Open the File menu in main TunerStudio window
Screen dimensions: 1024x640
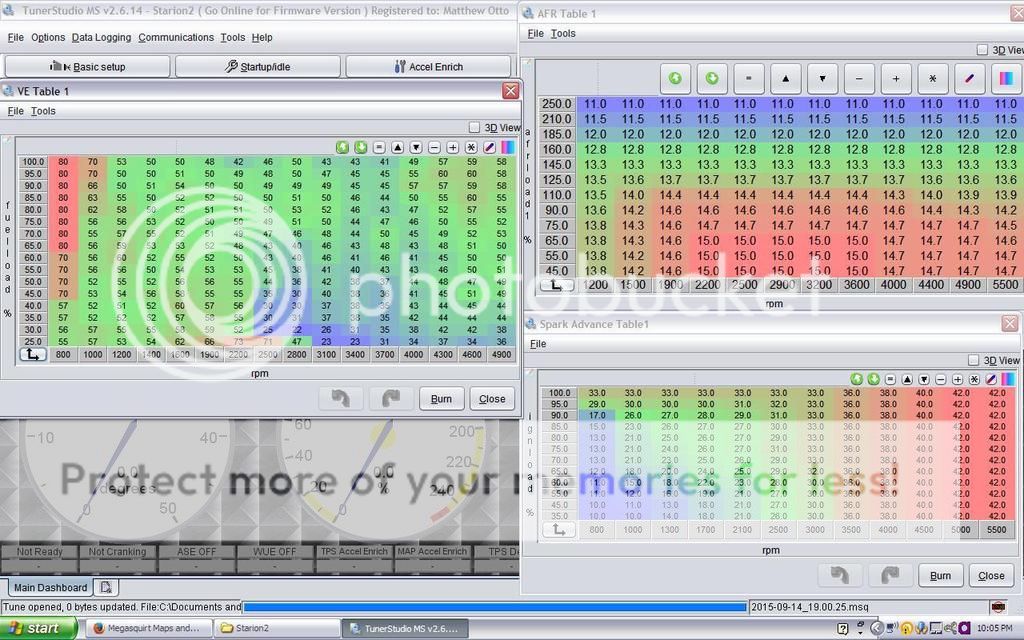pos(16,37)
